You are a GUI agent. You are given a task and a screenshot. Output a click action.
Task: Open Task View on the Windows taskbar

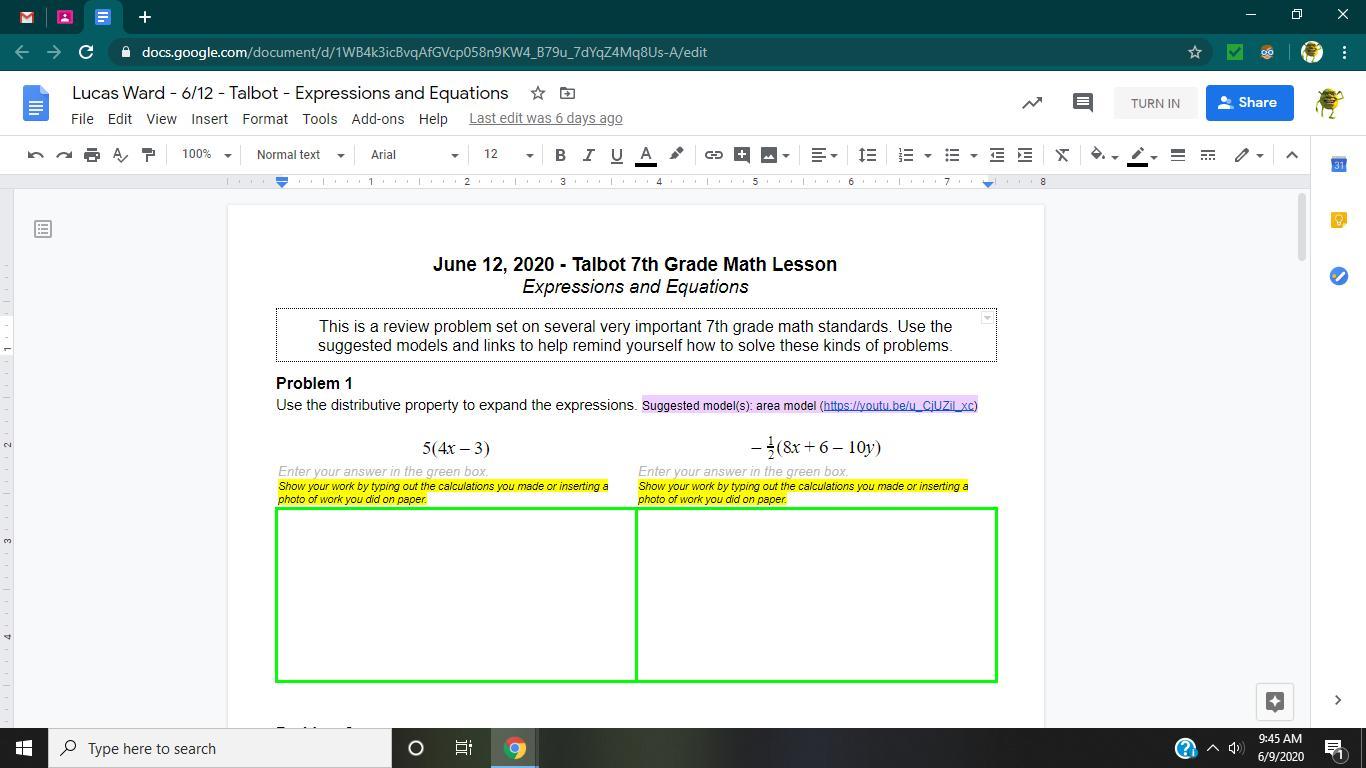click(464, 748)
